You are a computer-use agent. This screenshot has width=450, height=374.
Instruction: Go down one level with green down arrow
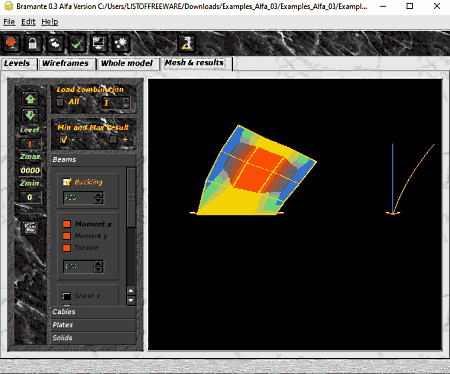[30, 116]
